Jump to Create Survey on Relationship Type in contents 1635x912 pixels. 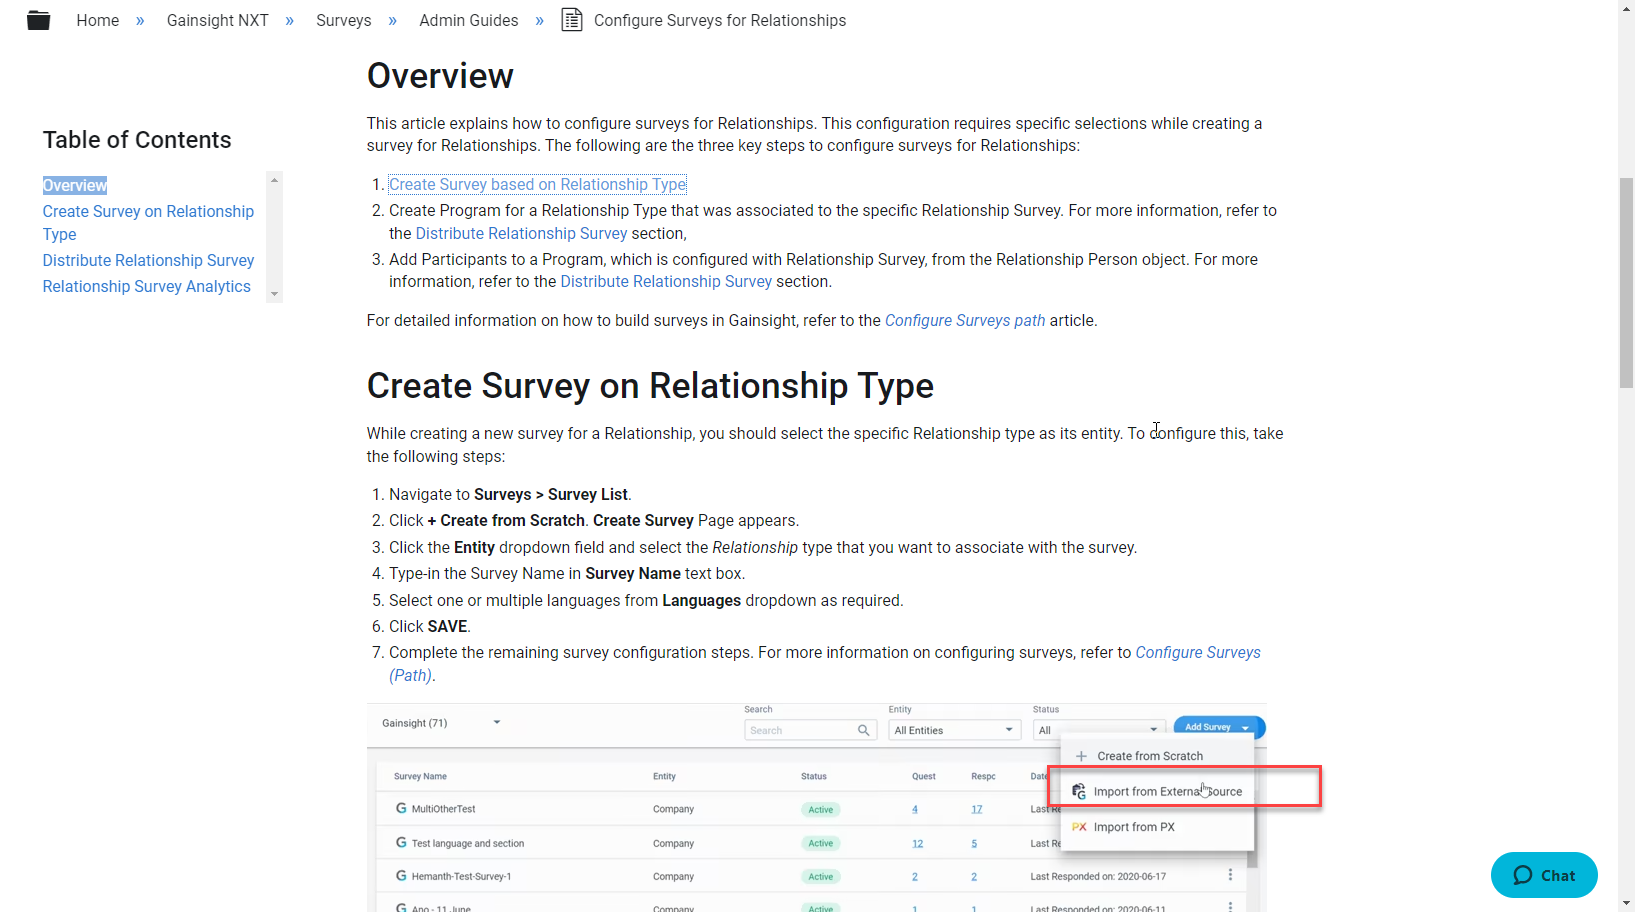coord(148,223)
